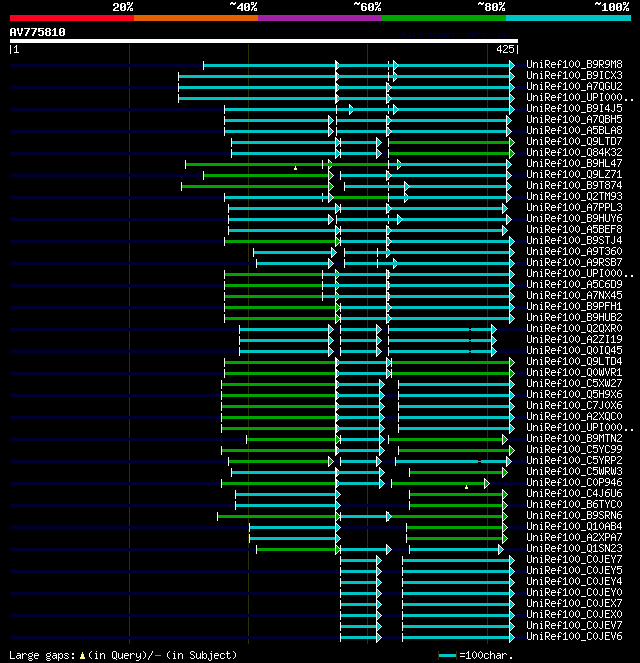Select the UniRef100_C0JEV6 label

pyautogui.click(x=574, y=636)
